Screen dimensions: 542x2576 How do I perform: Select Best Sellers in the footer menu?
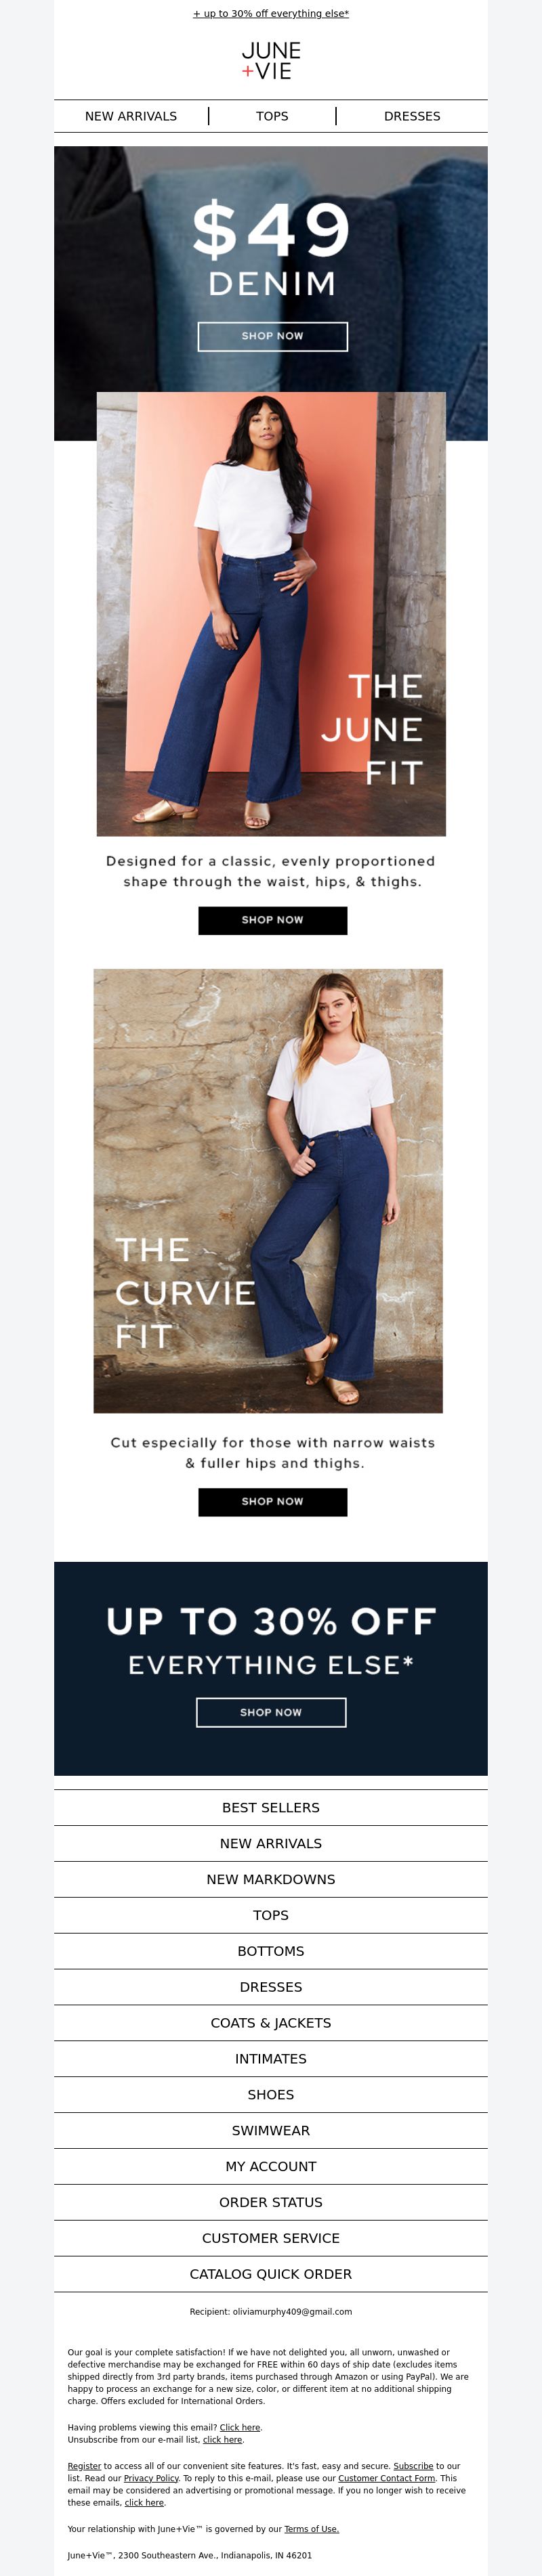pyautogui.click(x=271, y=1808)
